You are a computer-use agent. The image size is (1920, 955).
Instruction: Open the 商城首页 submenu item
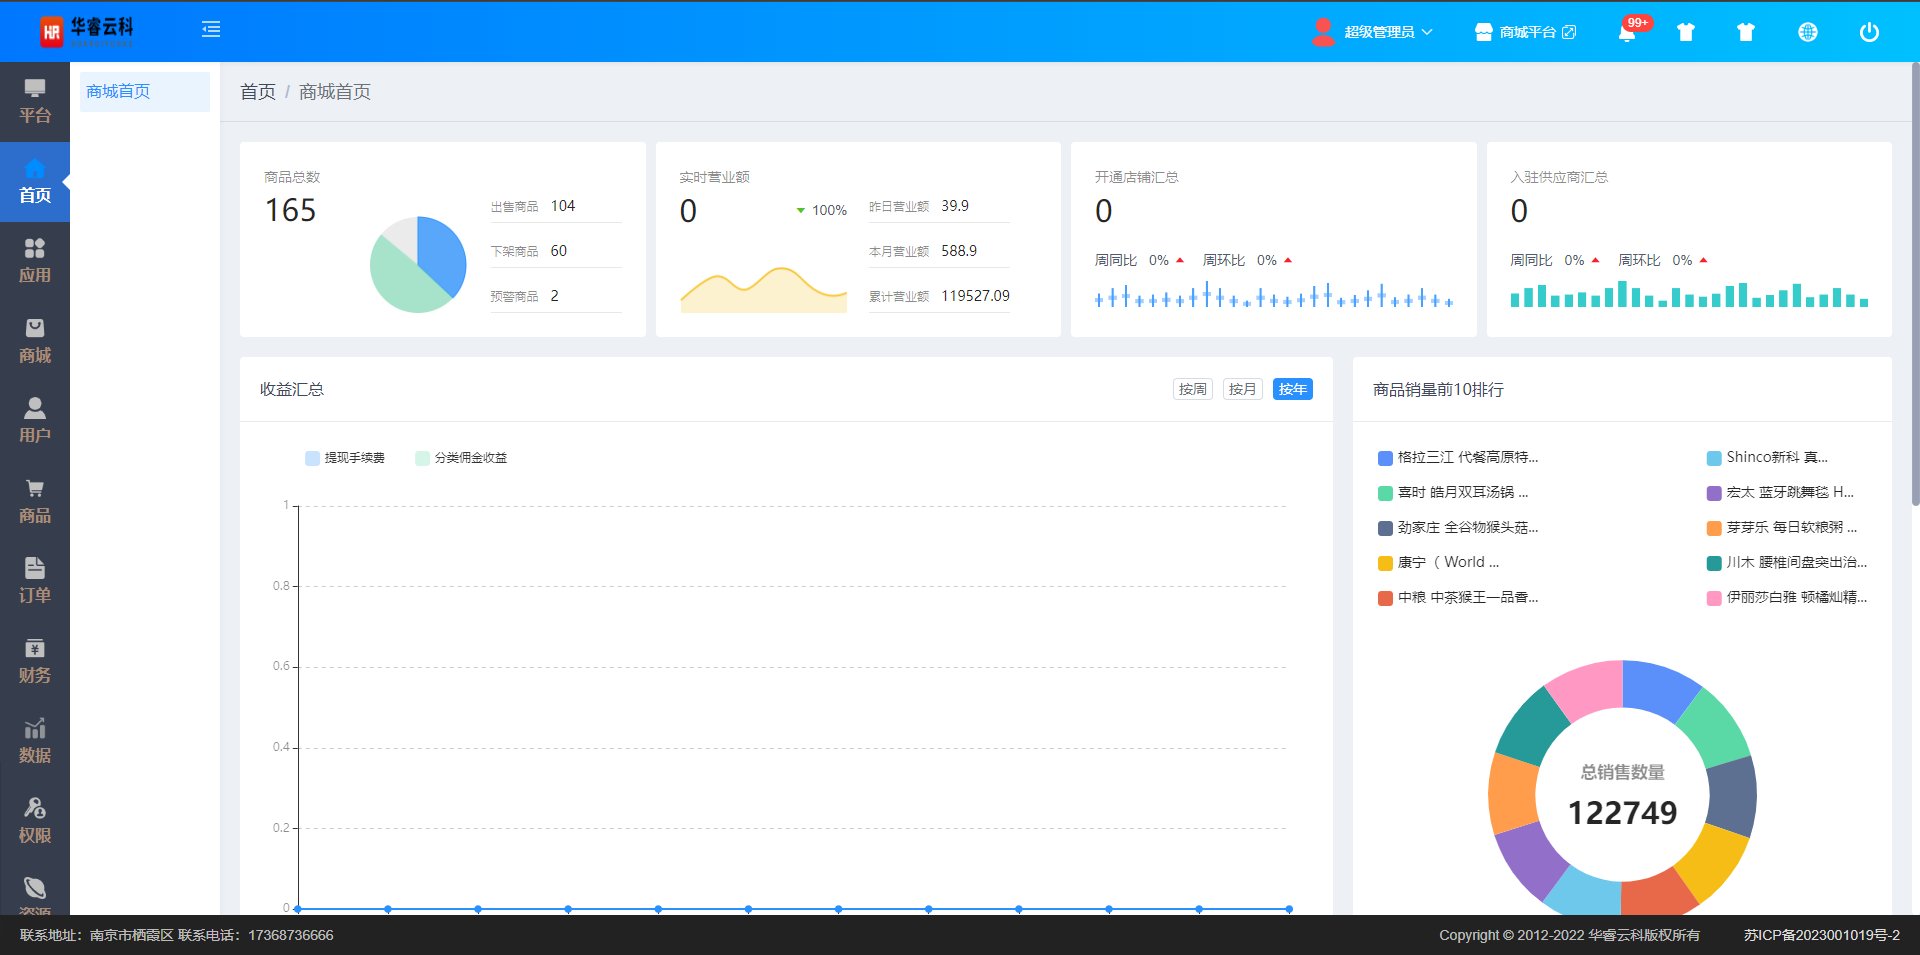119,92
